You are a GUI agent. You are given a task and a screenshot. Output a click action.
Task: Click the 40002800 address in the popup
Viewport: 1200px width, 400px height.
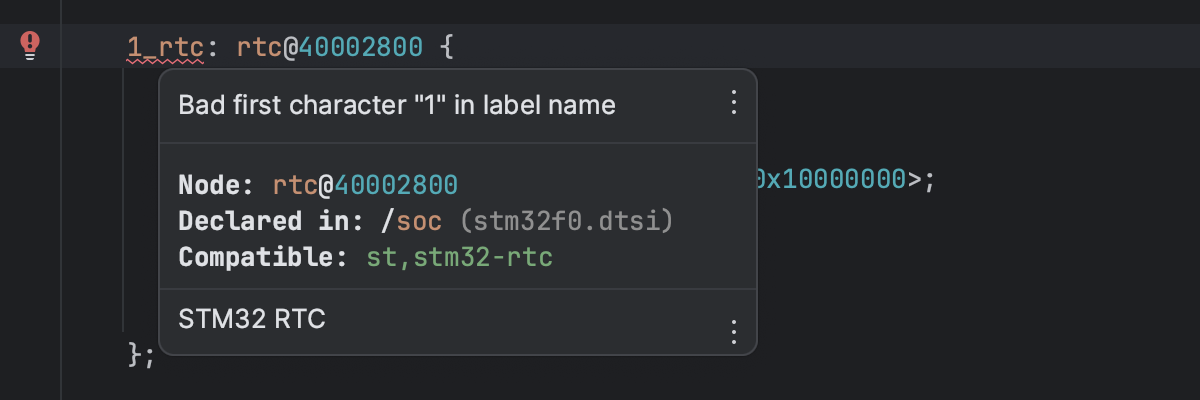[x=396, y=185]
